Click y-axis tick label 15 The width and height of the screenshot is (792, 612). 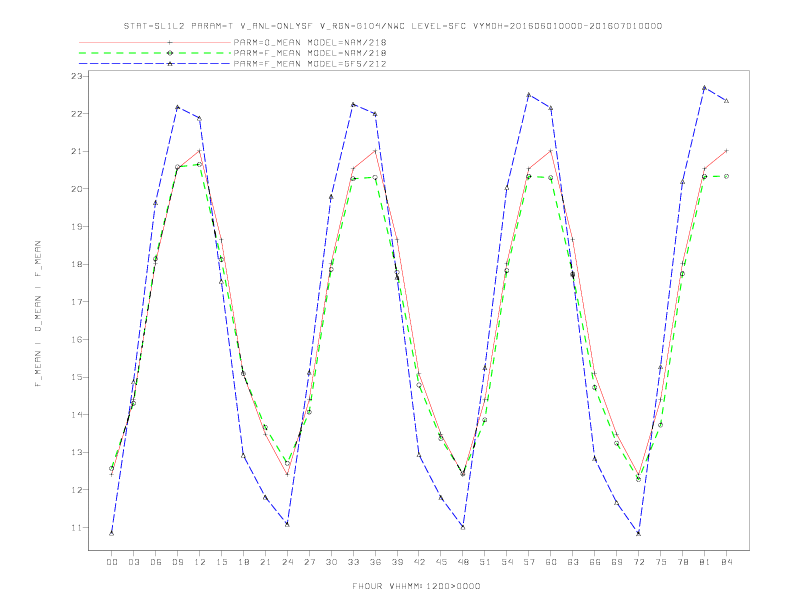point(76,377)
